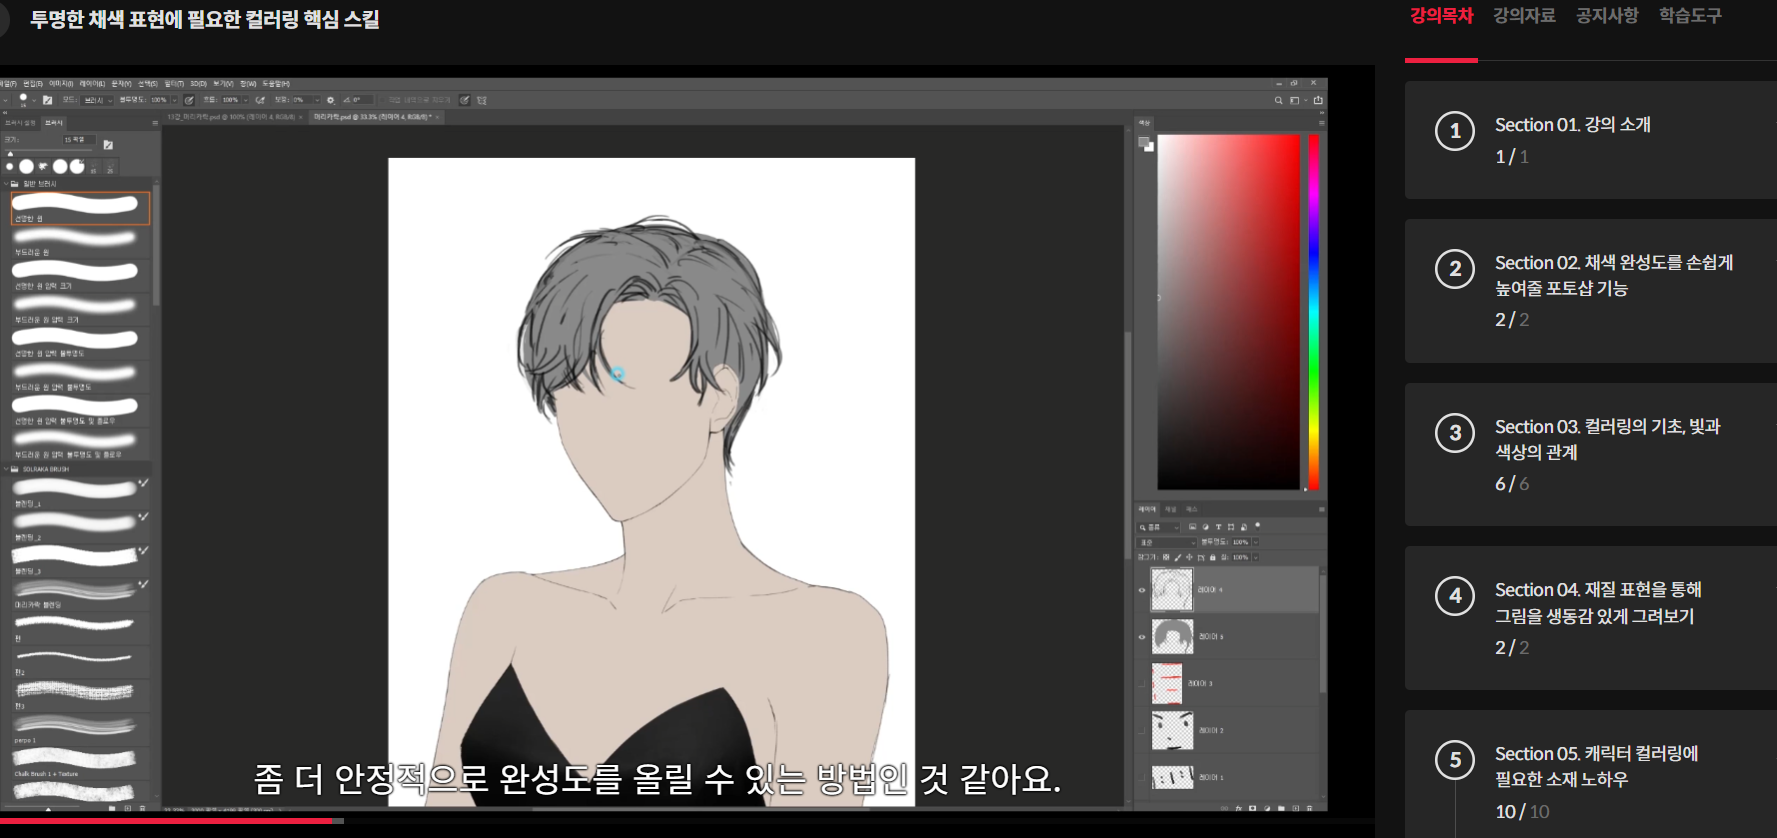
Task: Filter layers by adjustment layer icon
Action: point(1206,527)
